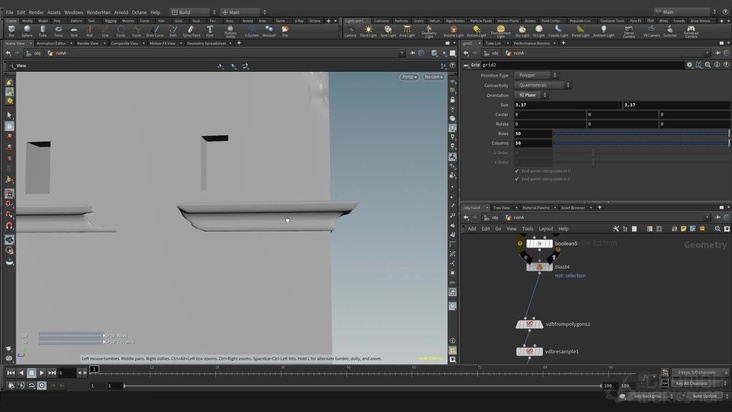This screenshot has width=732, height=412.
Task: Open the Connectivity dropdown
Action: click(542, 85)
